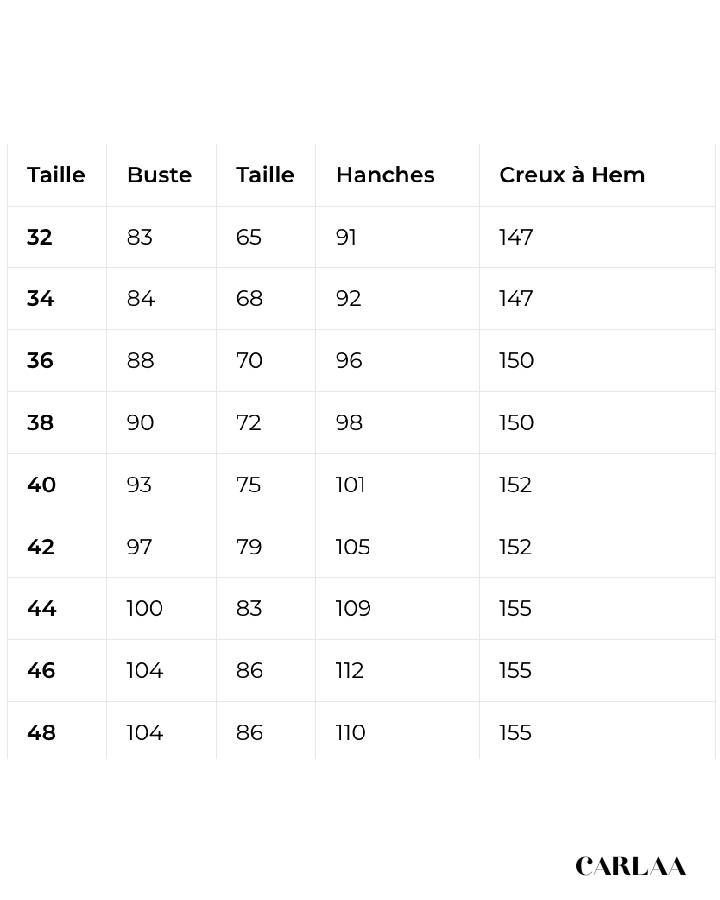Select the Buste column header

[159, 175]
